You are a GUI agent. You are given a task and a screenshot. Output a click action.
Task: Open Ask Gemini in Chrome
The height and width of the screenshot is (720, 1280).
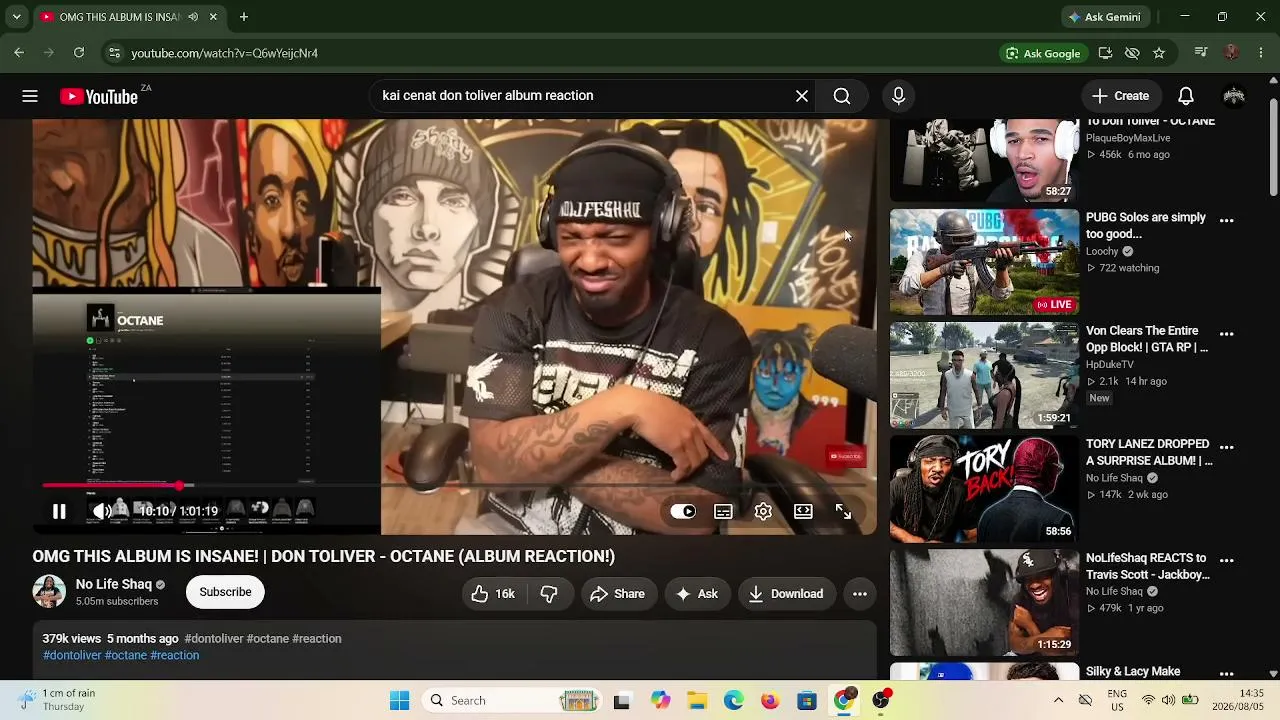(x=1104, y=17)
